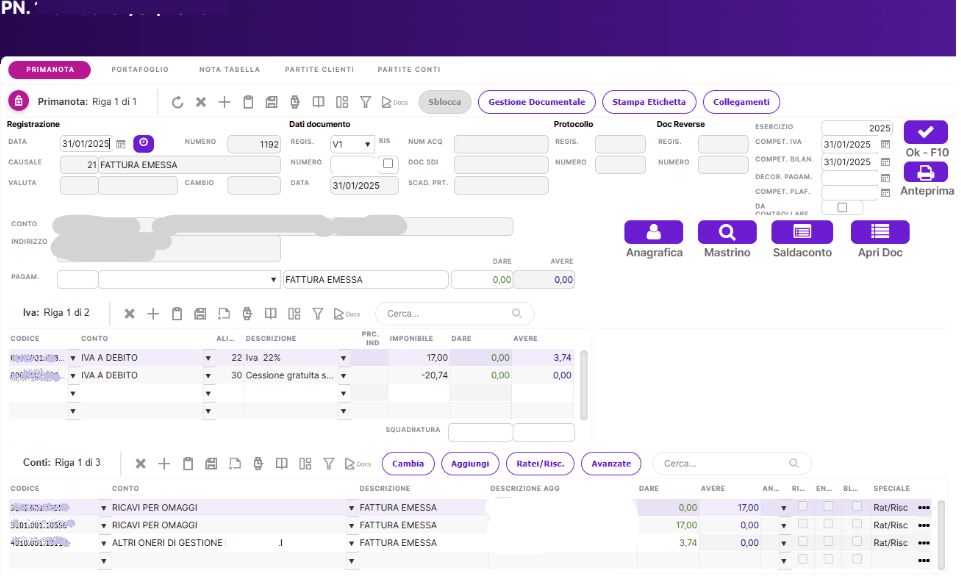Screen dimensions: 961x586
Task: Open Gestione Documentale
Action: click(x=536, y=102)
